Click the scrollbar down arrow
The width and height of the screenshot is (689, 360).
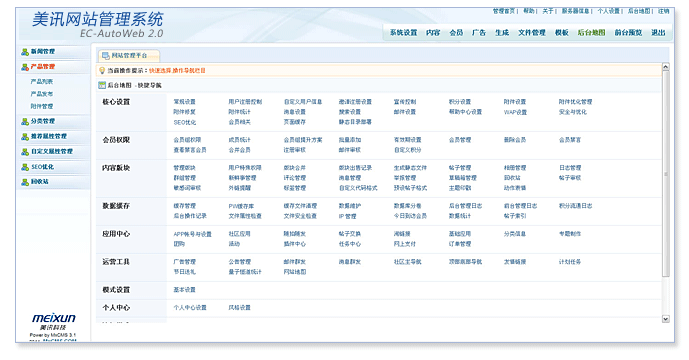666,319
